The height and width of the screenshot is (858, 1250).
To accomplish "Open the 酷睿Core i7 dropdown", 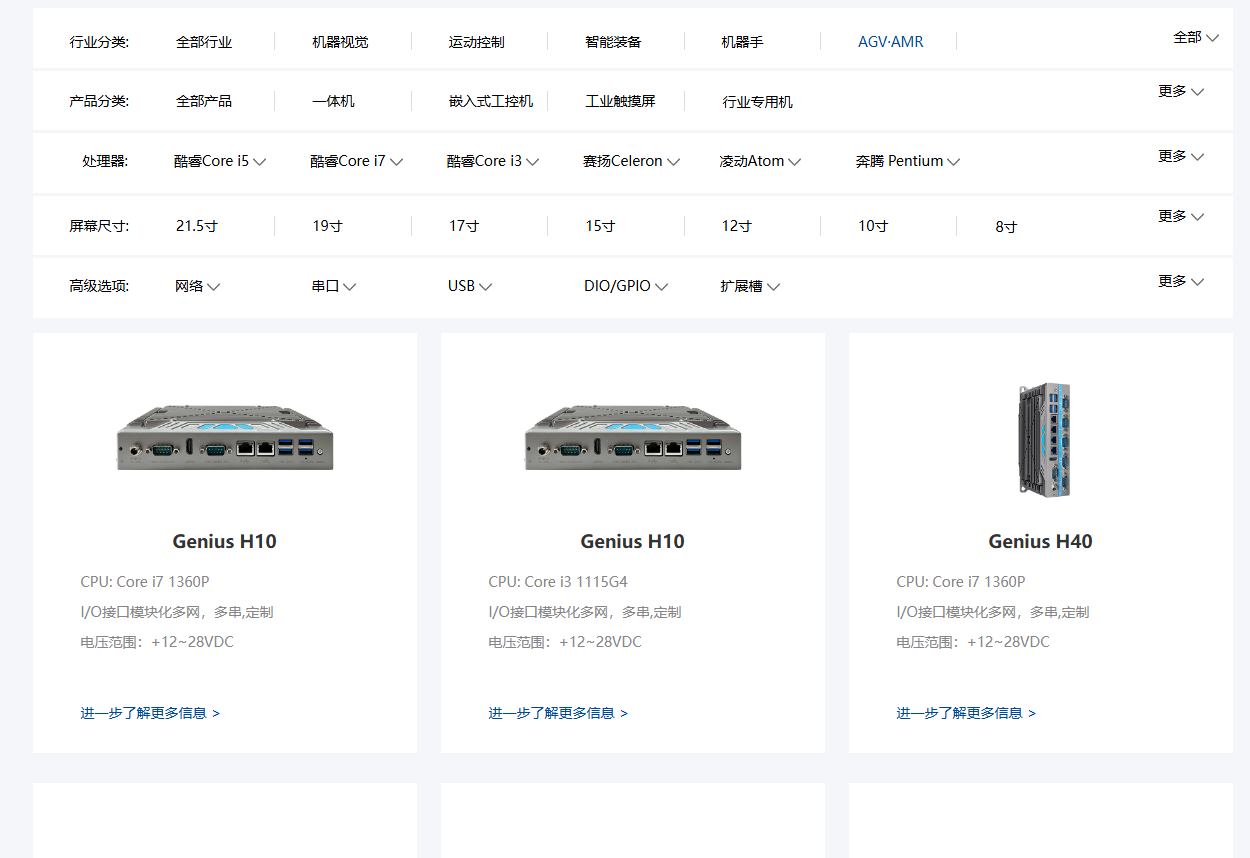I will click(x=357, y=161).
